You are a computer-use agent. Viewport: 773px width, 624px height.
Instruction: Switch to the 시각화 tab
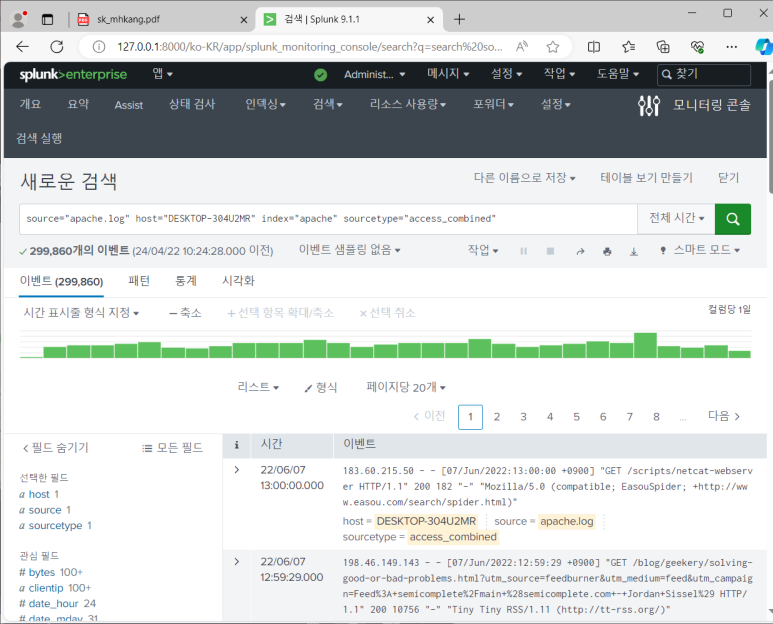click(238, 281)
